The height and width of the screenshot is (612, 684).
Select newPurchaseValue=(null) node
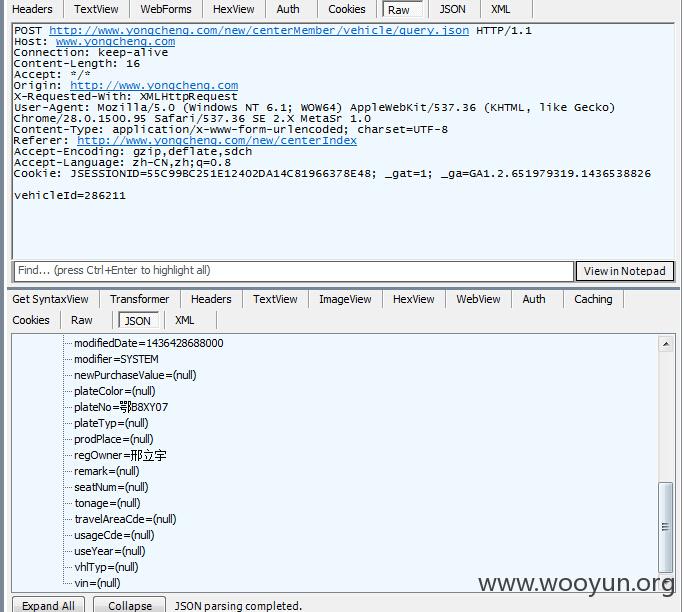135,375
